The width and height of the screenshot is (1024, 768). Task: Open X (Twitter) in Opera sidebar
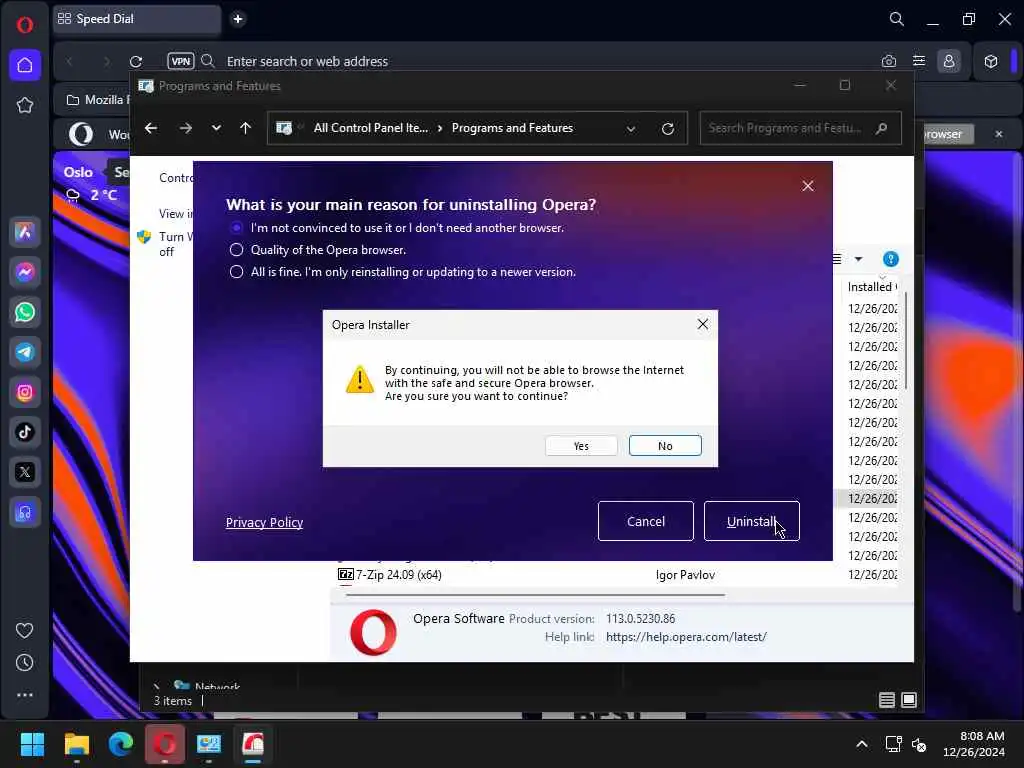(x=25, y=472)
